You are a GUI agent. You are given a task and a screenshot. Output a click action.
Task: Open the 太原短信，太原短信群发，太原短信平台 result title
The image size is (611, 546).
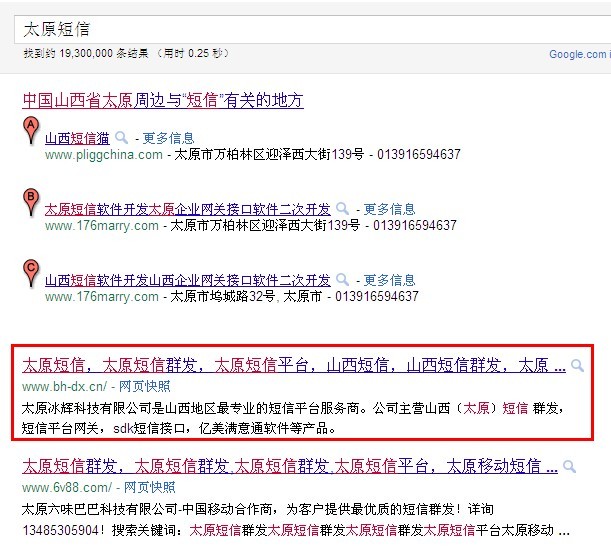pos(294,366)
